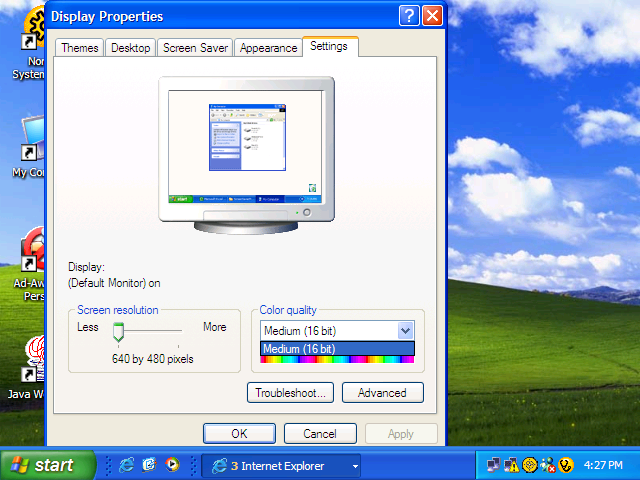Click the Troubleshoot button
The image size is (640, 480).
coord(290,393)
